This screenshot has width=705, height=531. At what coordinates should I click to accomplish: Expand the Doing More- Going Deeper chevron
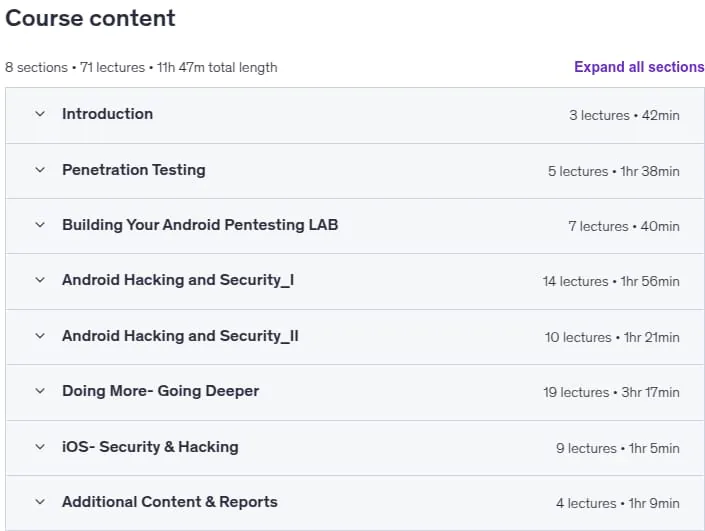coord(40,391)
